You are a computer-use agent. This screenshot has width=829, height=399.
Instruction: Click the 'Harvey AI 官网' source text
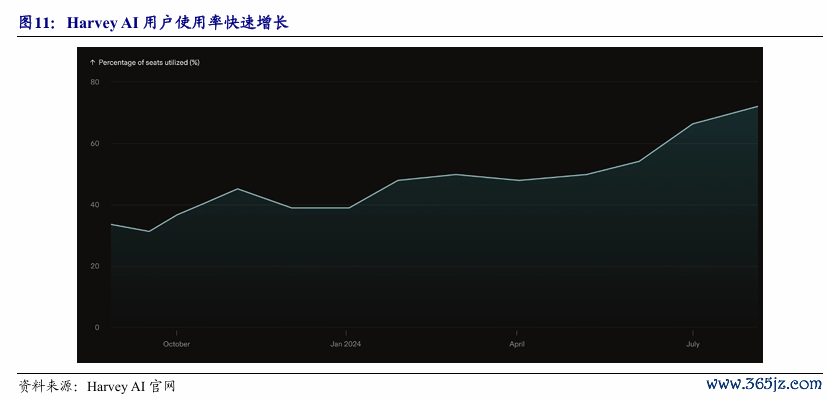coord(131,386)
